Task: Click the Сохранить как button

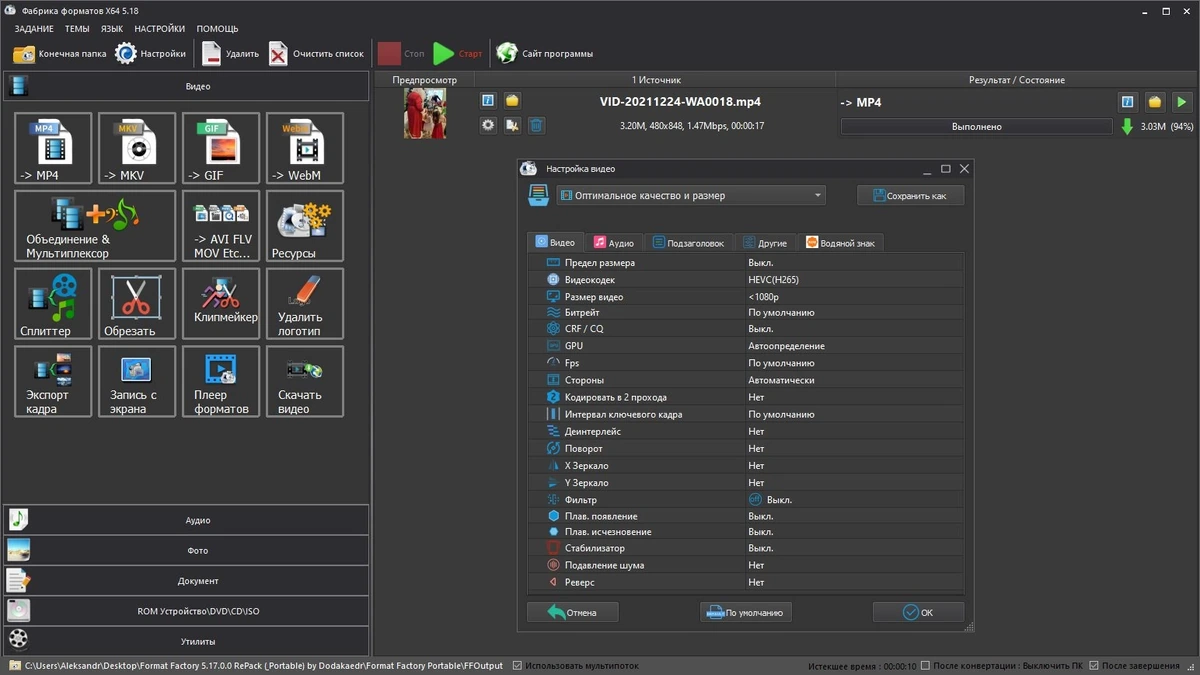Action: click(910, 196)
